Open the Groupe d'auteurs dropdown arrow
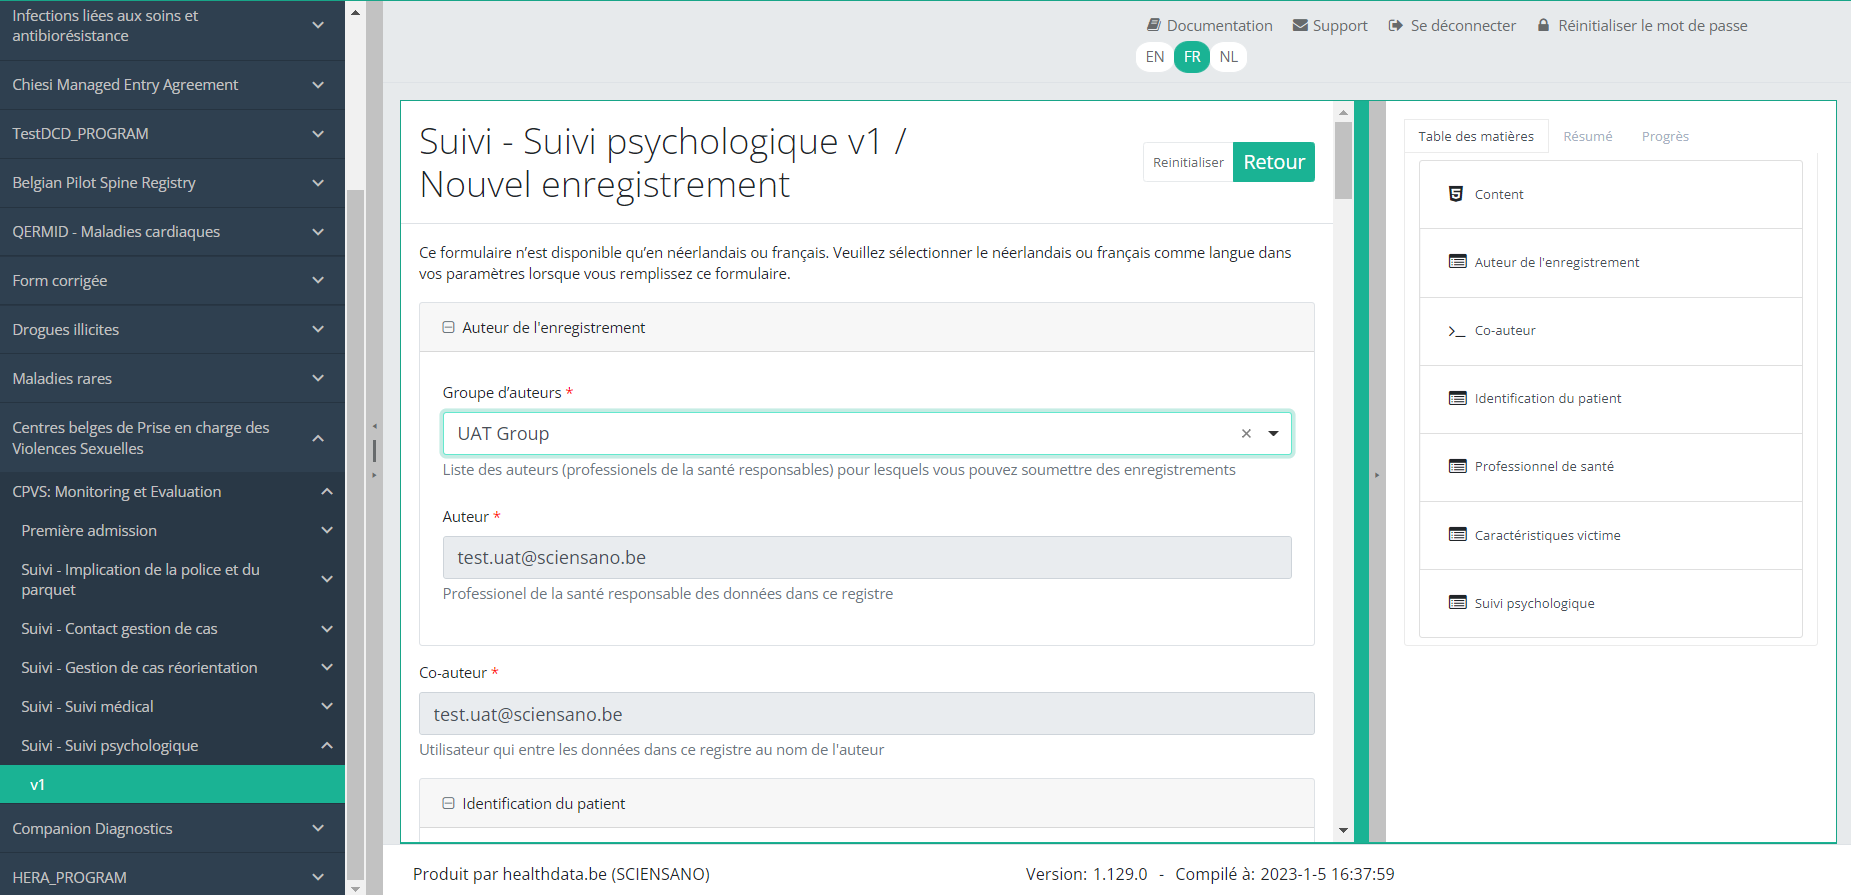Screen dimensions: 1851x895 [1273, 434]
